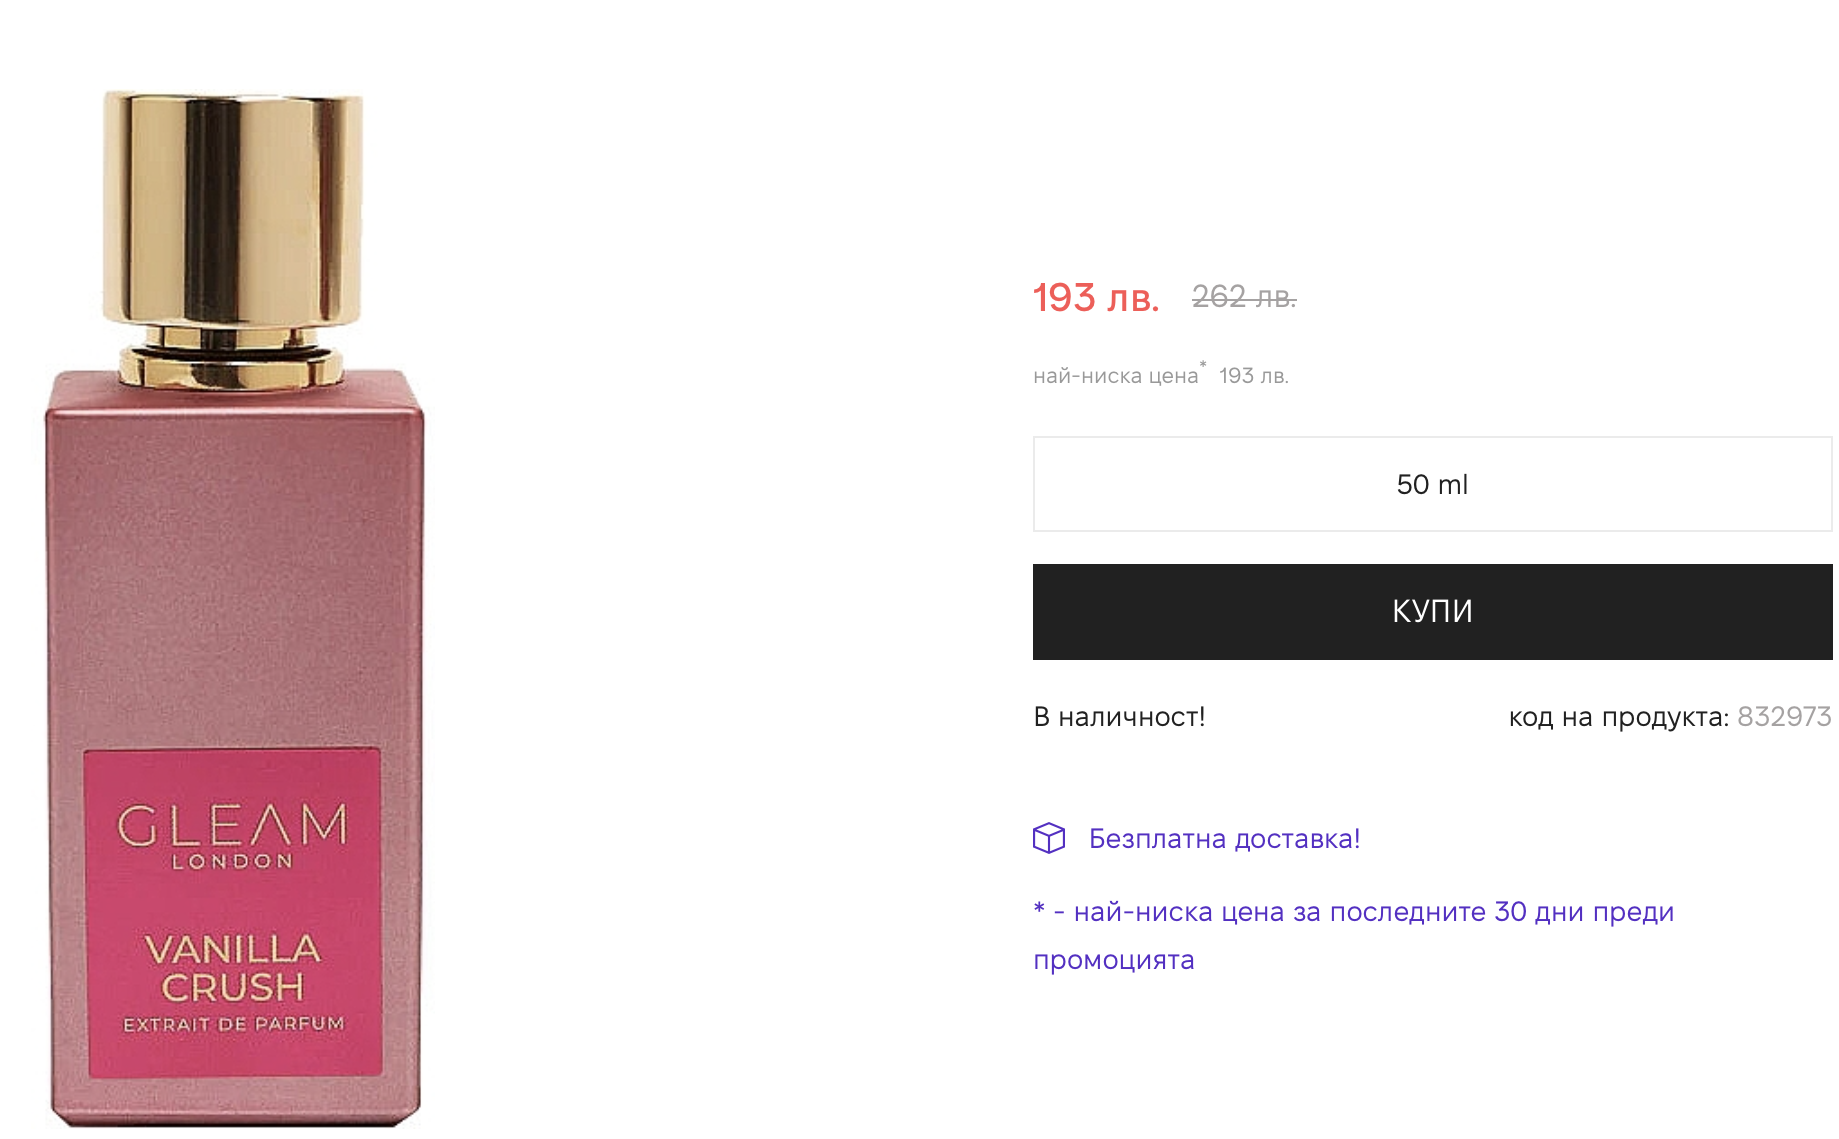Screen dimensions: 1839x1139
Task: Click the red sale price 193 лв.
Action: tap(1096, 297)
